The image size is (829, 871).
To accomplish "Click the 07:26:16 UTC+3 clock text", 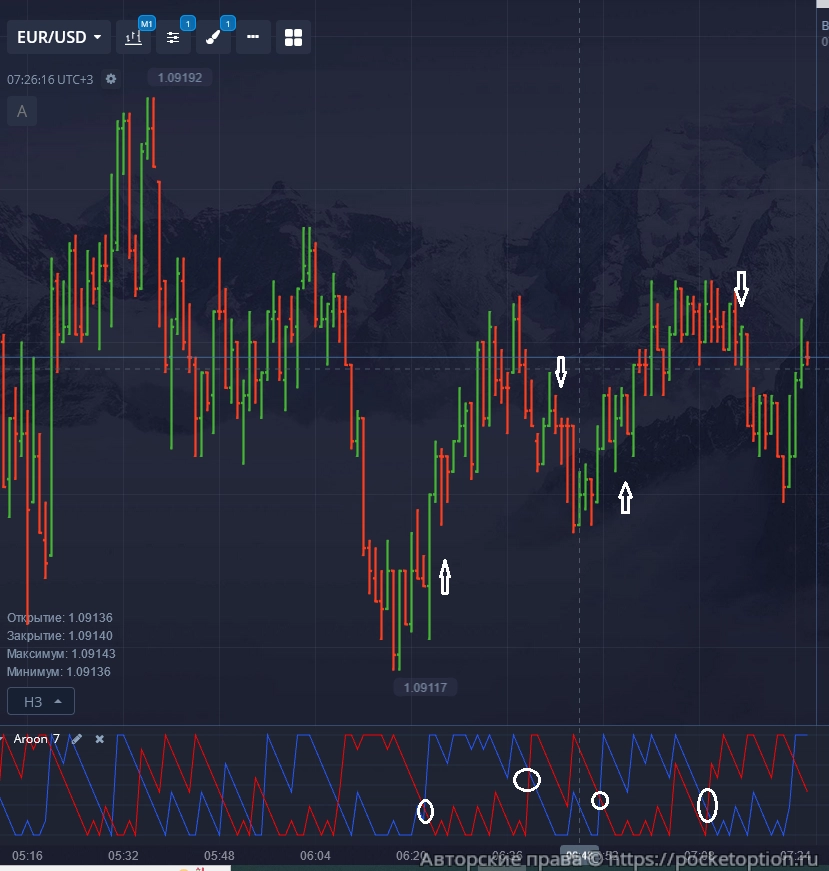I will pyautogui.click(x=50, y=79).
